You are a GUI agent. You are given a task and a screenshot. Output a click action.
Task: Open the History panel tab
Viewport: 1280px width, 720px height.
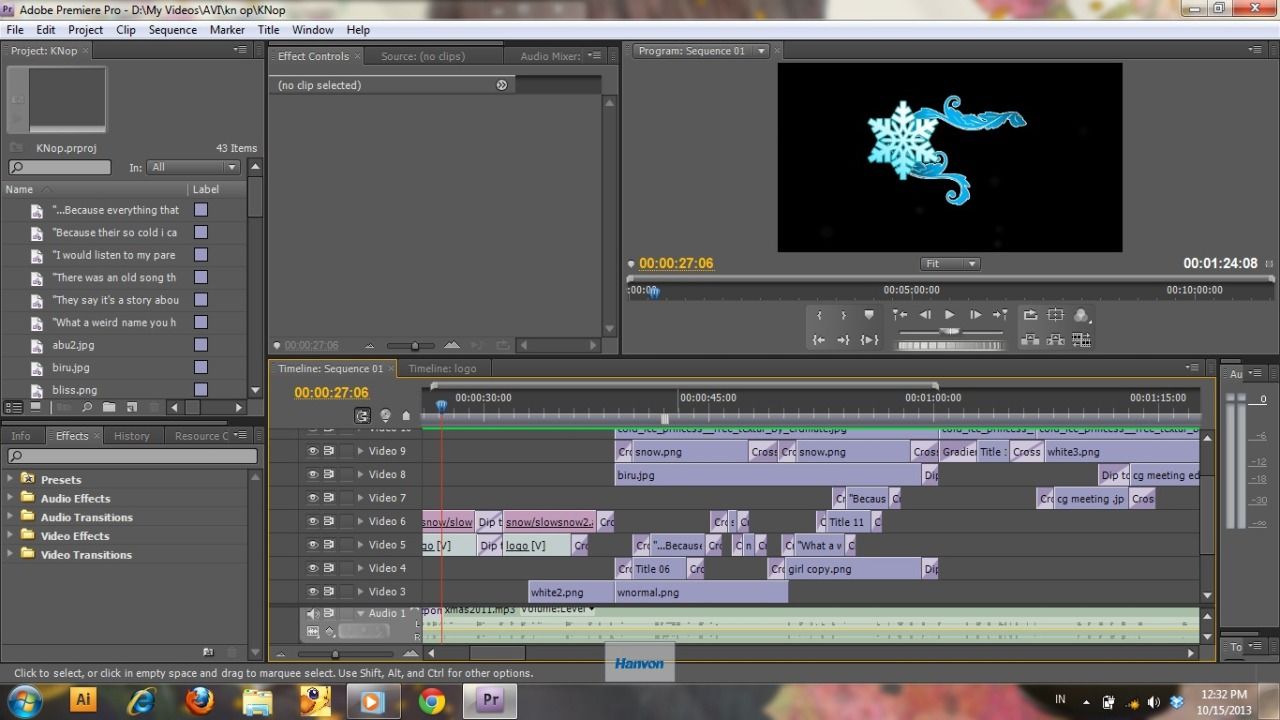tap(131, 436)
